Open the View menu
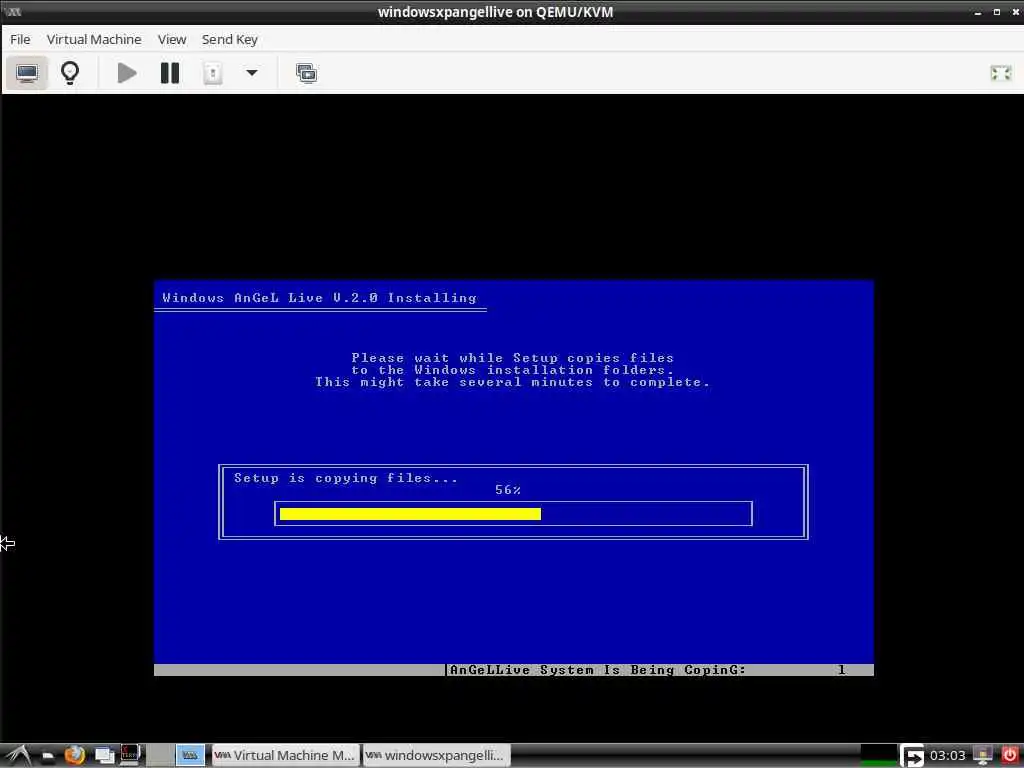The image size is (1024, 768). 172,39
